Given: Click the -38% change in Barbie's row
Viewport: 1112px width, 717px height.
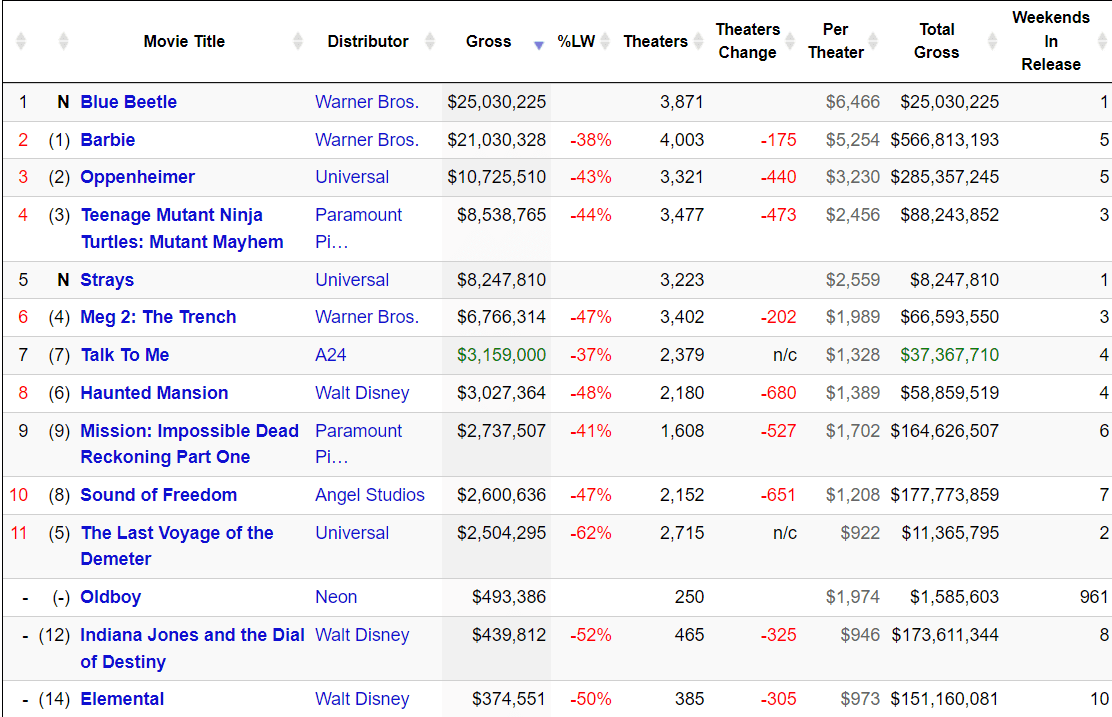Looking at the screenshot, I should (x=591, y=140).
